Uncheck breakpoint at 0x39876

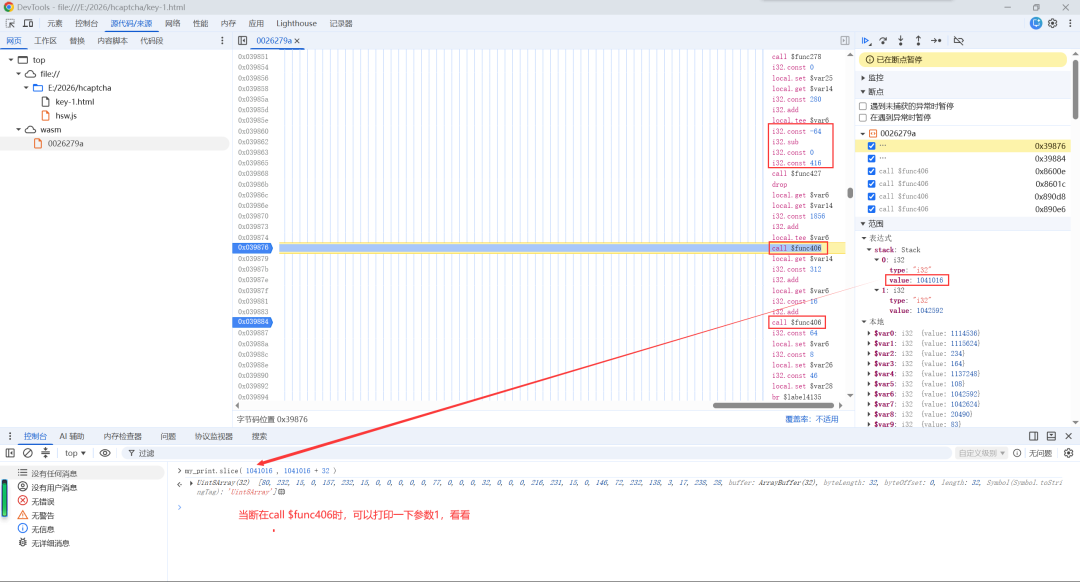(x=871, y=146)
